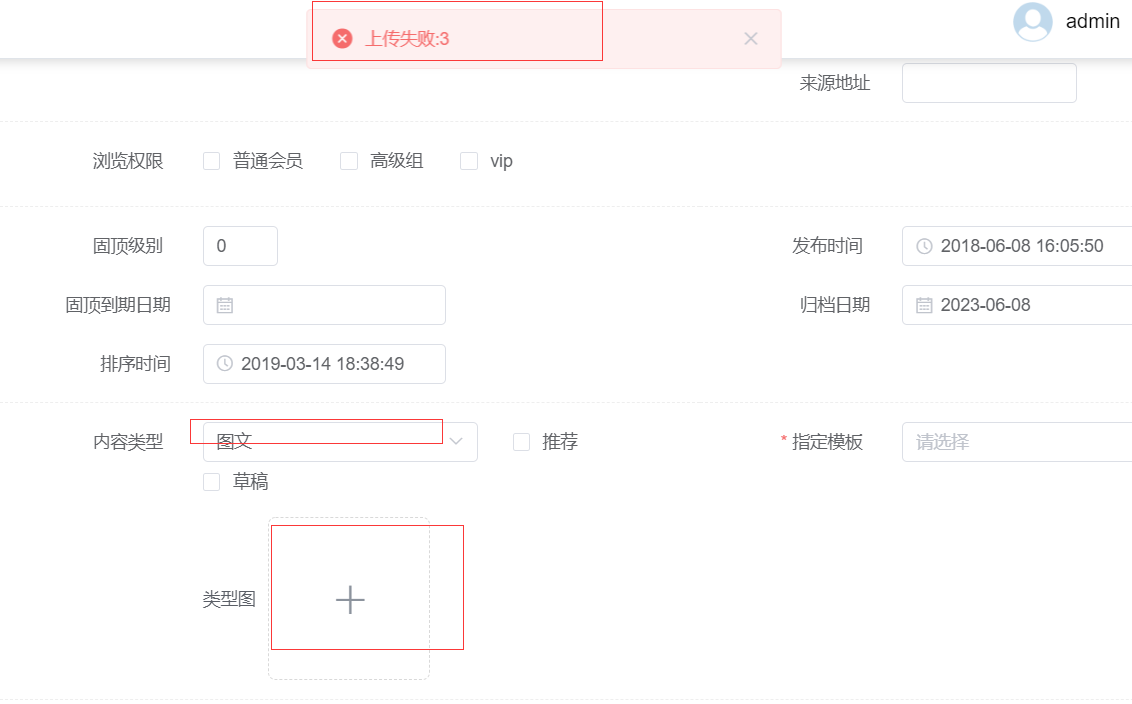Viewport: 1132px width, 704px height.
Task: Click clock icon in 发布时间 field
Action: [x=924, y=246]
